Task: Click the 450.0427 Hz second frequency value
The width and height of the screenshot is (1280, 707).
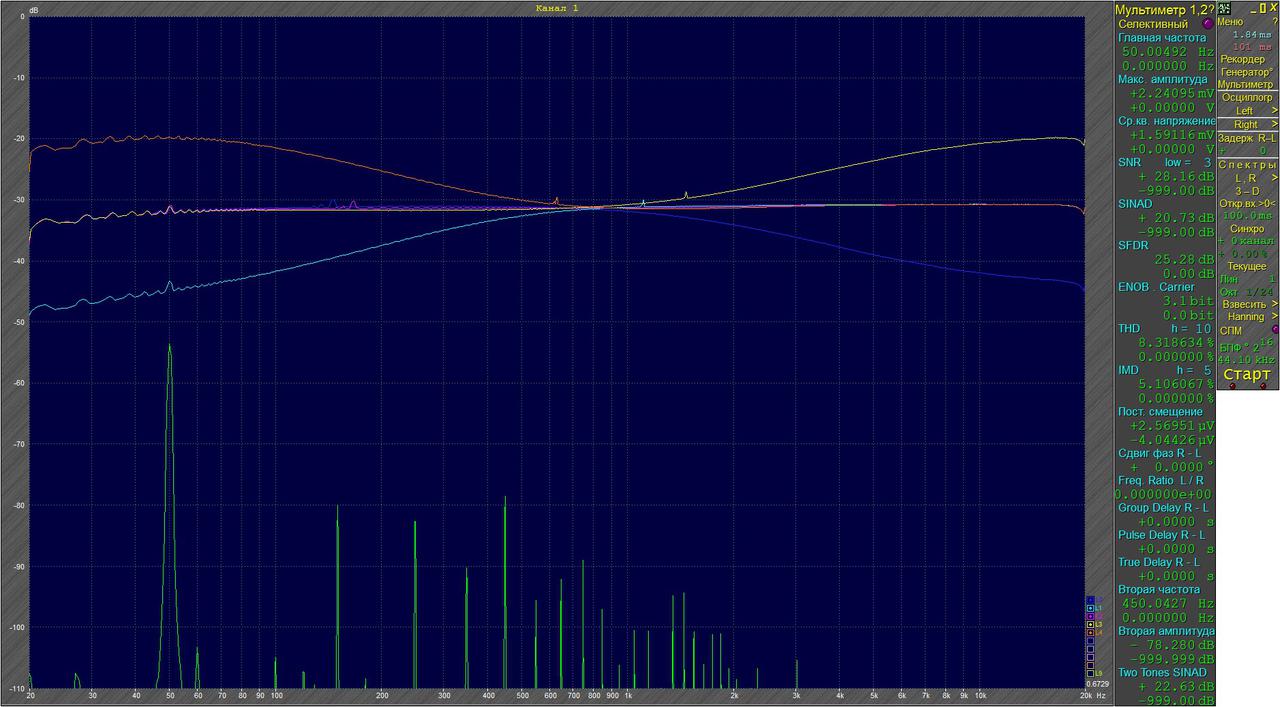Action: (x=1167, y=604)
